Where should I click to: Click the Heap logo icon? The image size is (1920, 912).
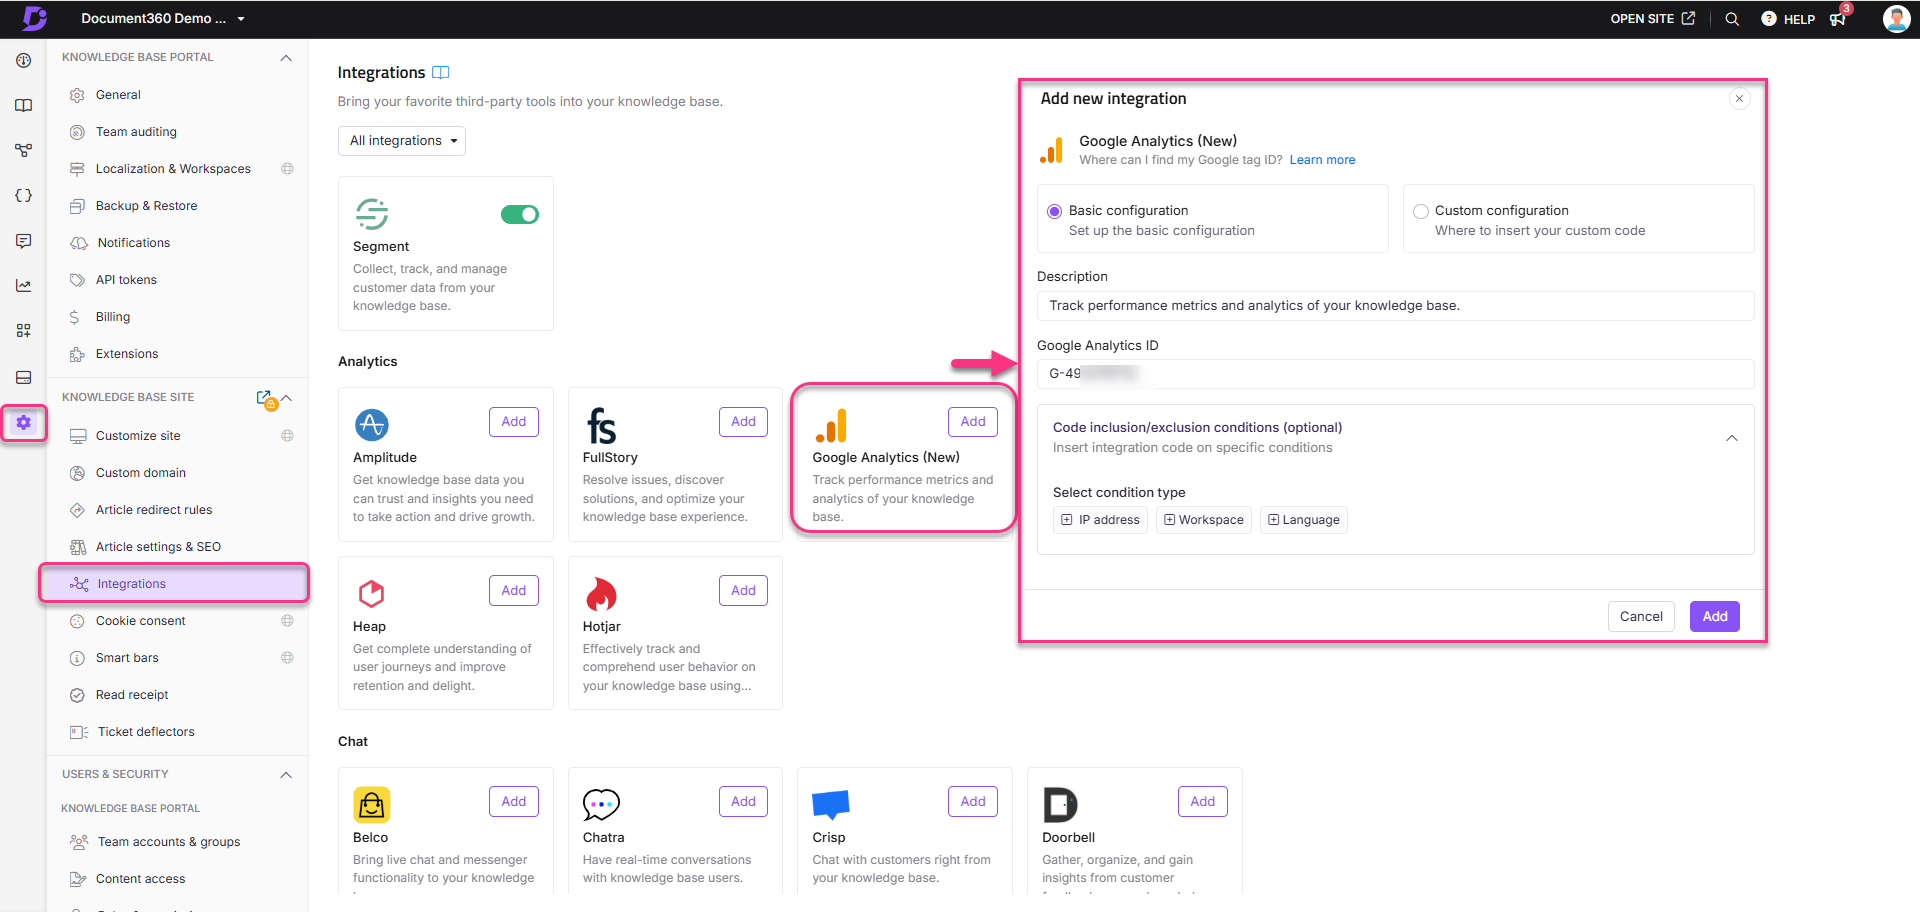click(x=372, y=594)
